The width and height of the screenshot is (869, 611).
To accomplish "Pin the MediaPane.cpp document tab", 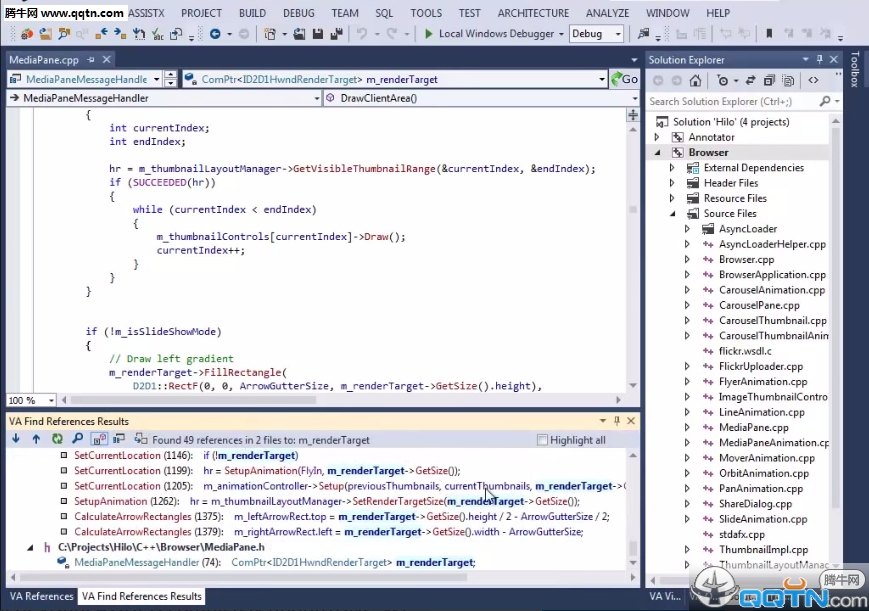I will [x=89, y=60].
